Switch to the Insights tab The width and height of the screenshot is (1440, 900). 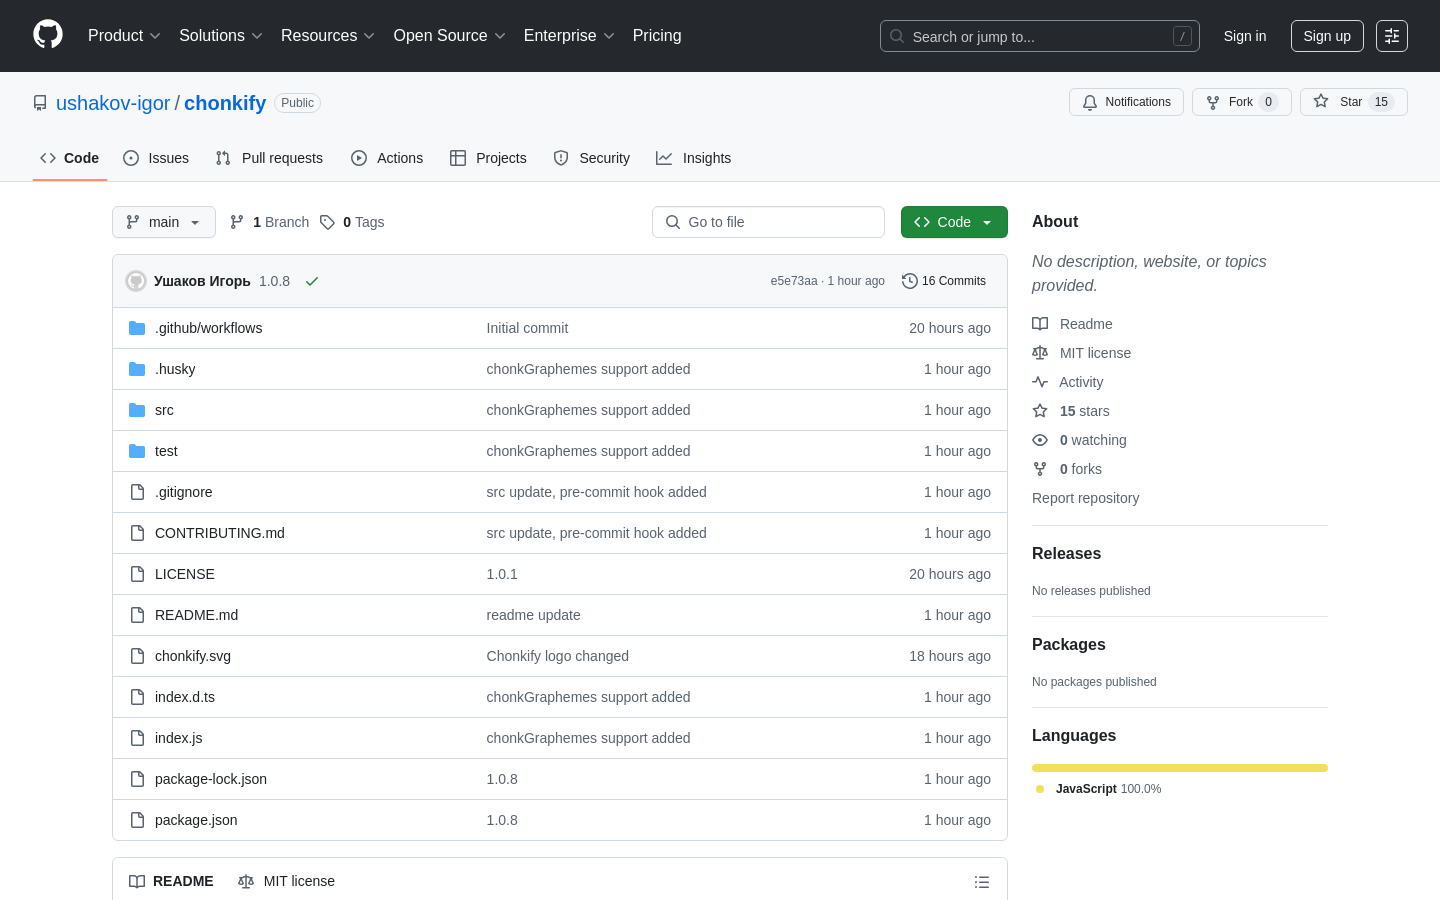pos(694,158)
